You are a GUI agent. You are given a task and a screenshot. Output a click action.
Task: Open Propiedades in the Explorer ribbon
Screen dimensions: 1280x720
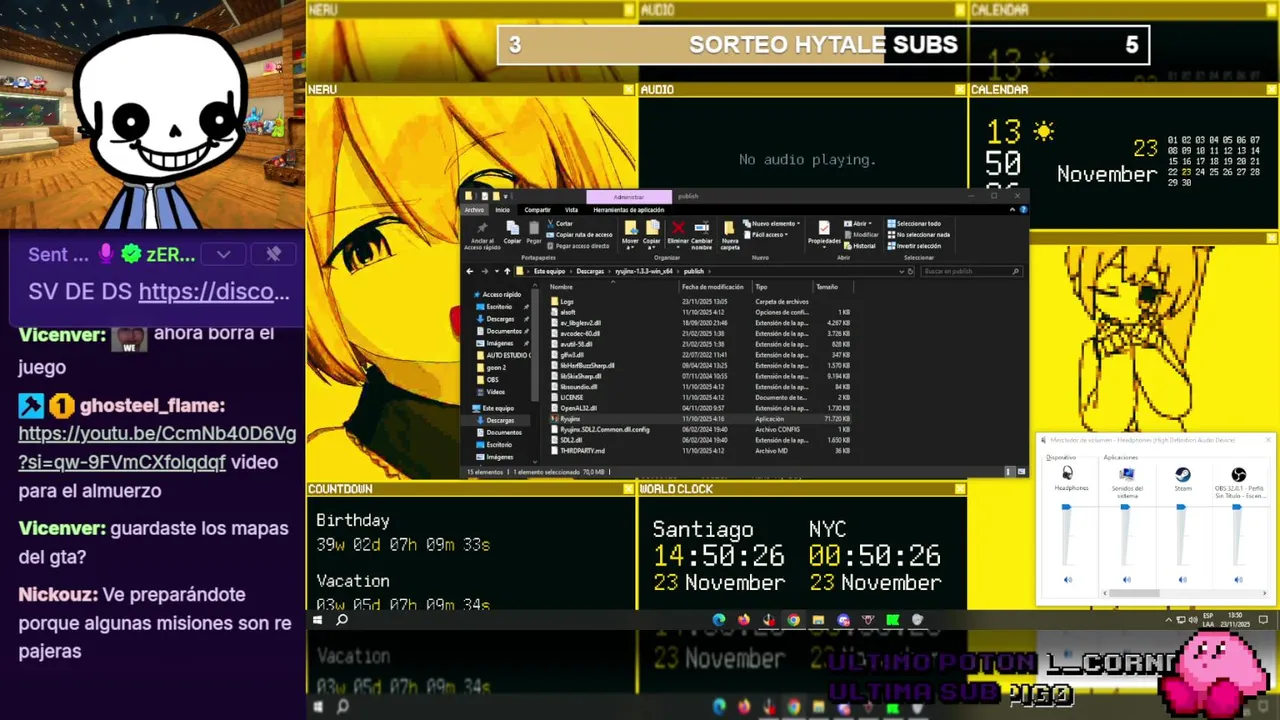coord(824,232)
